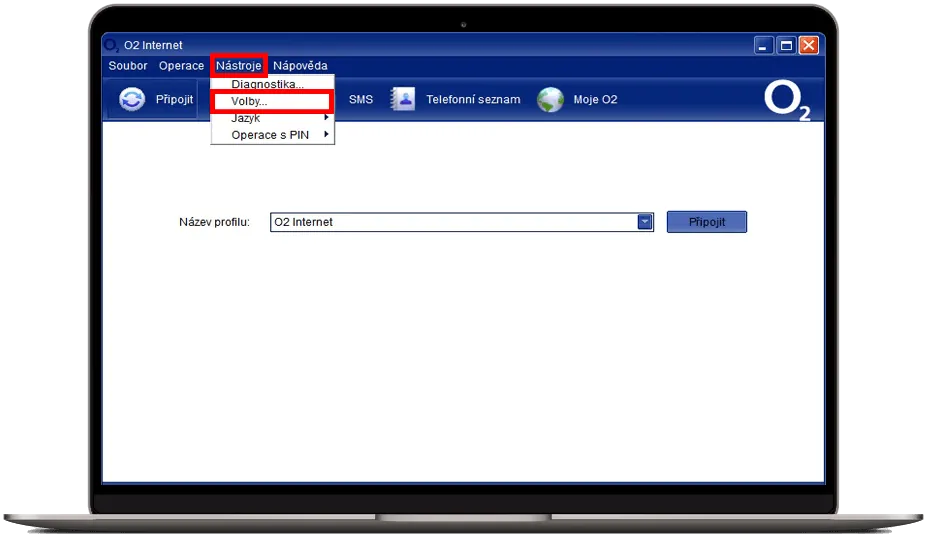
Task: Click the Připojit refresh globe icon
Action: click(132, 99)
